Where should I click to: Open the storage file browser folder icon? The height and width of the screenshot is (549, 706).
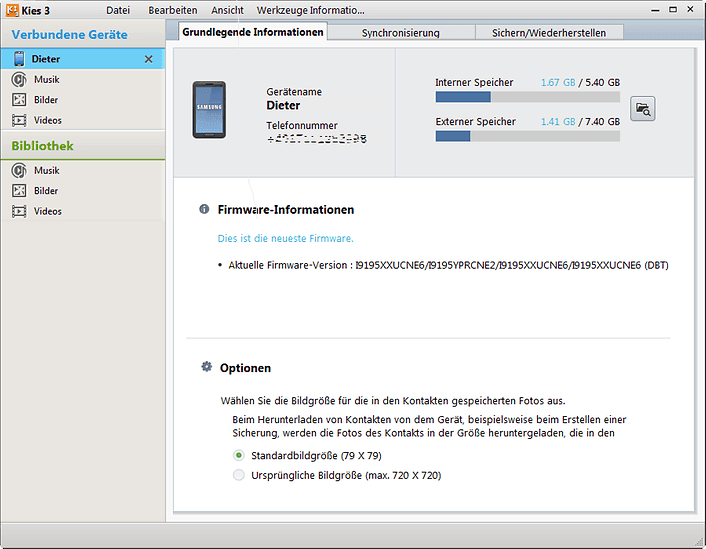(x=643, y=109)
